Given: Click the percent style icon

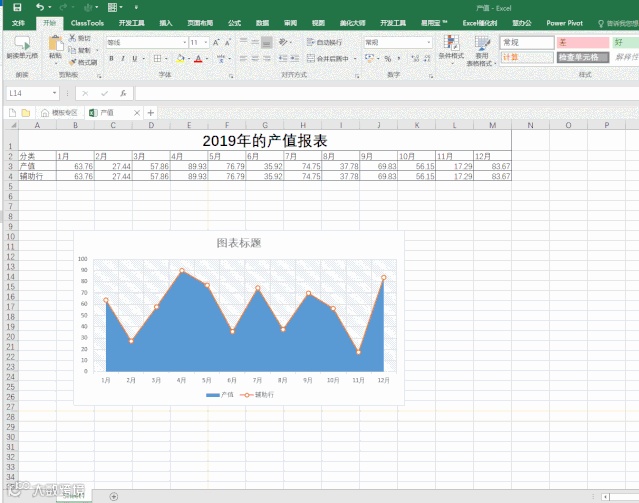Looking at the screenshot, I should [388, 59].
